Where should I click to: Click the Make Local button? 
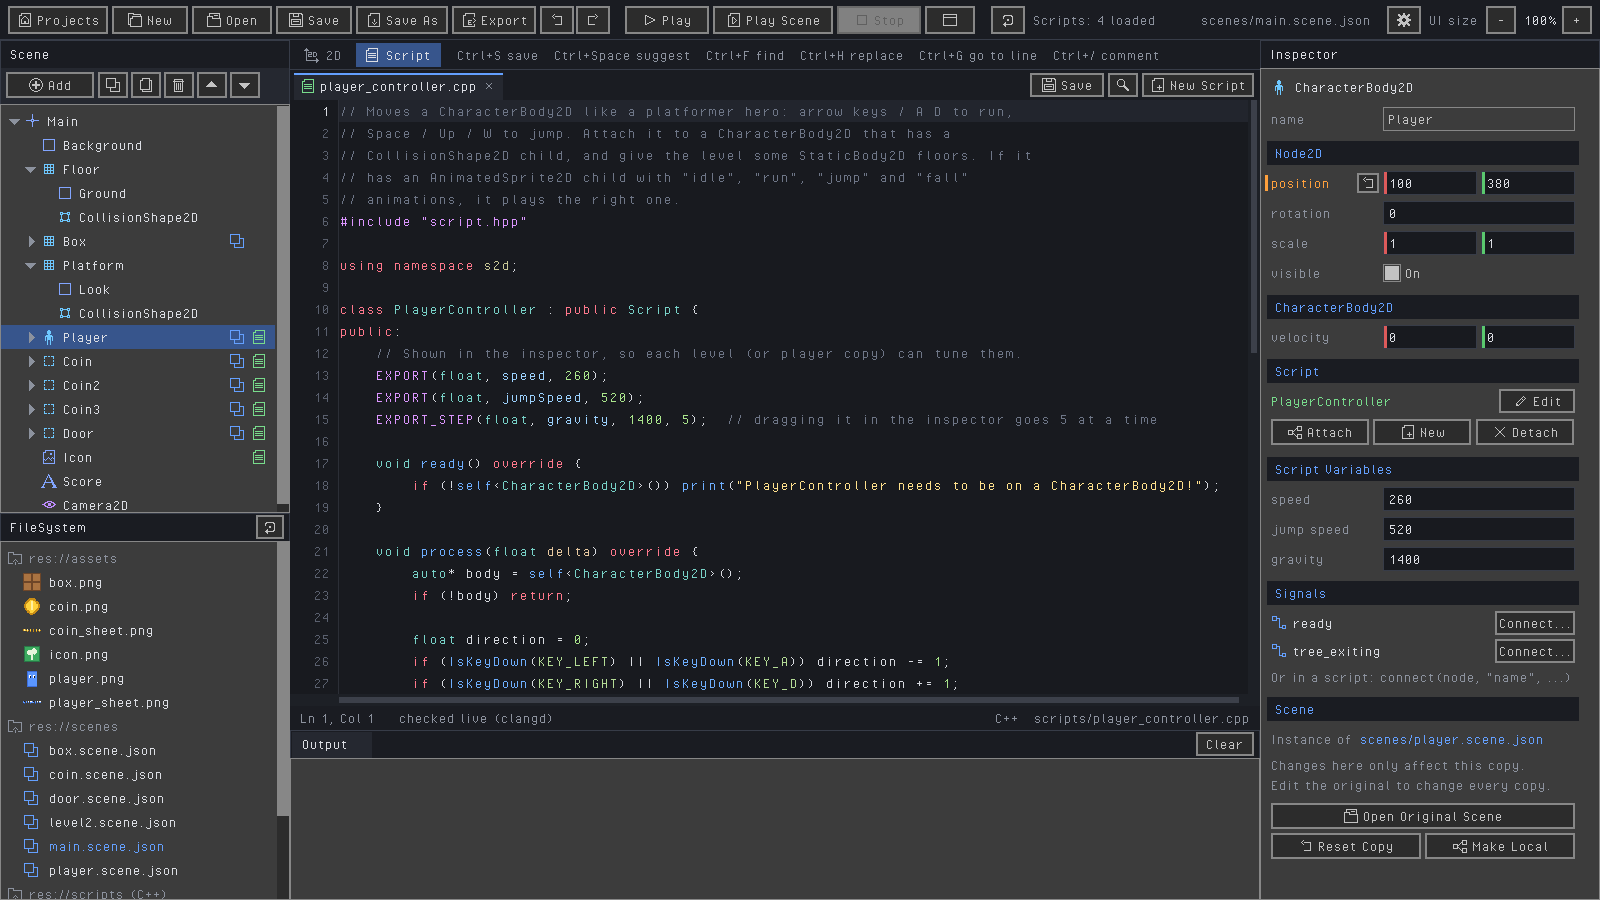pos(1500,846)
